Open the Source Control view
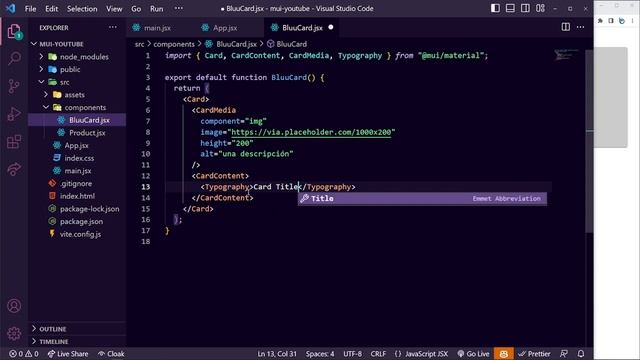Viewport: 640px width, 360px height. point(14,86)
